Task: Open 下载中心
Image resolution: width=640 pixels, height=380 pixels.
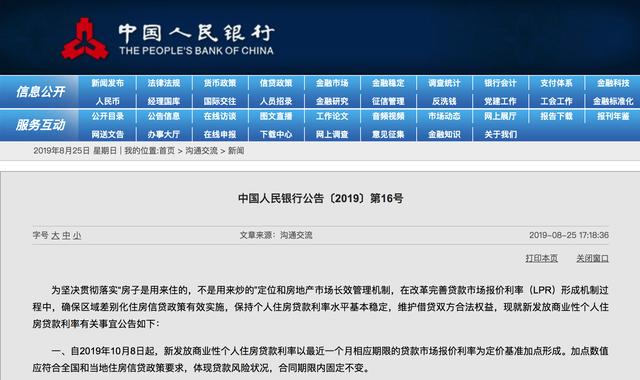Action: click(276, 134)
